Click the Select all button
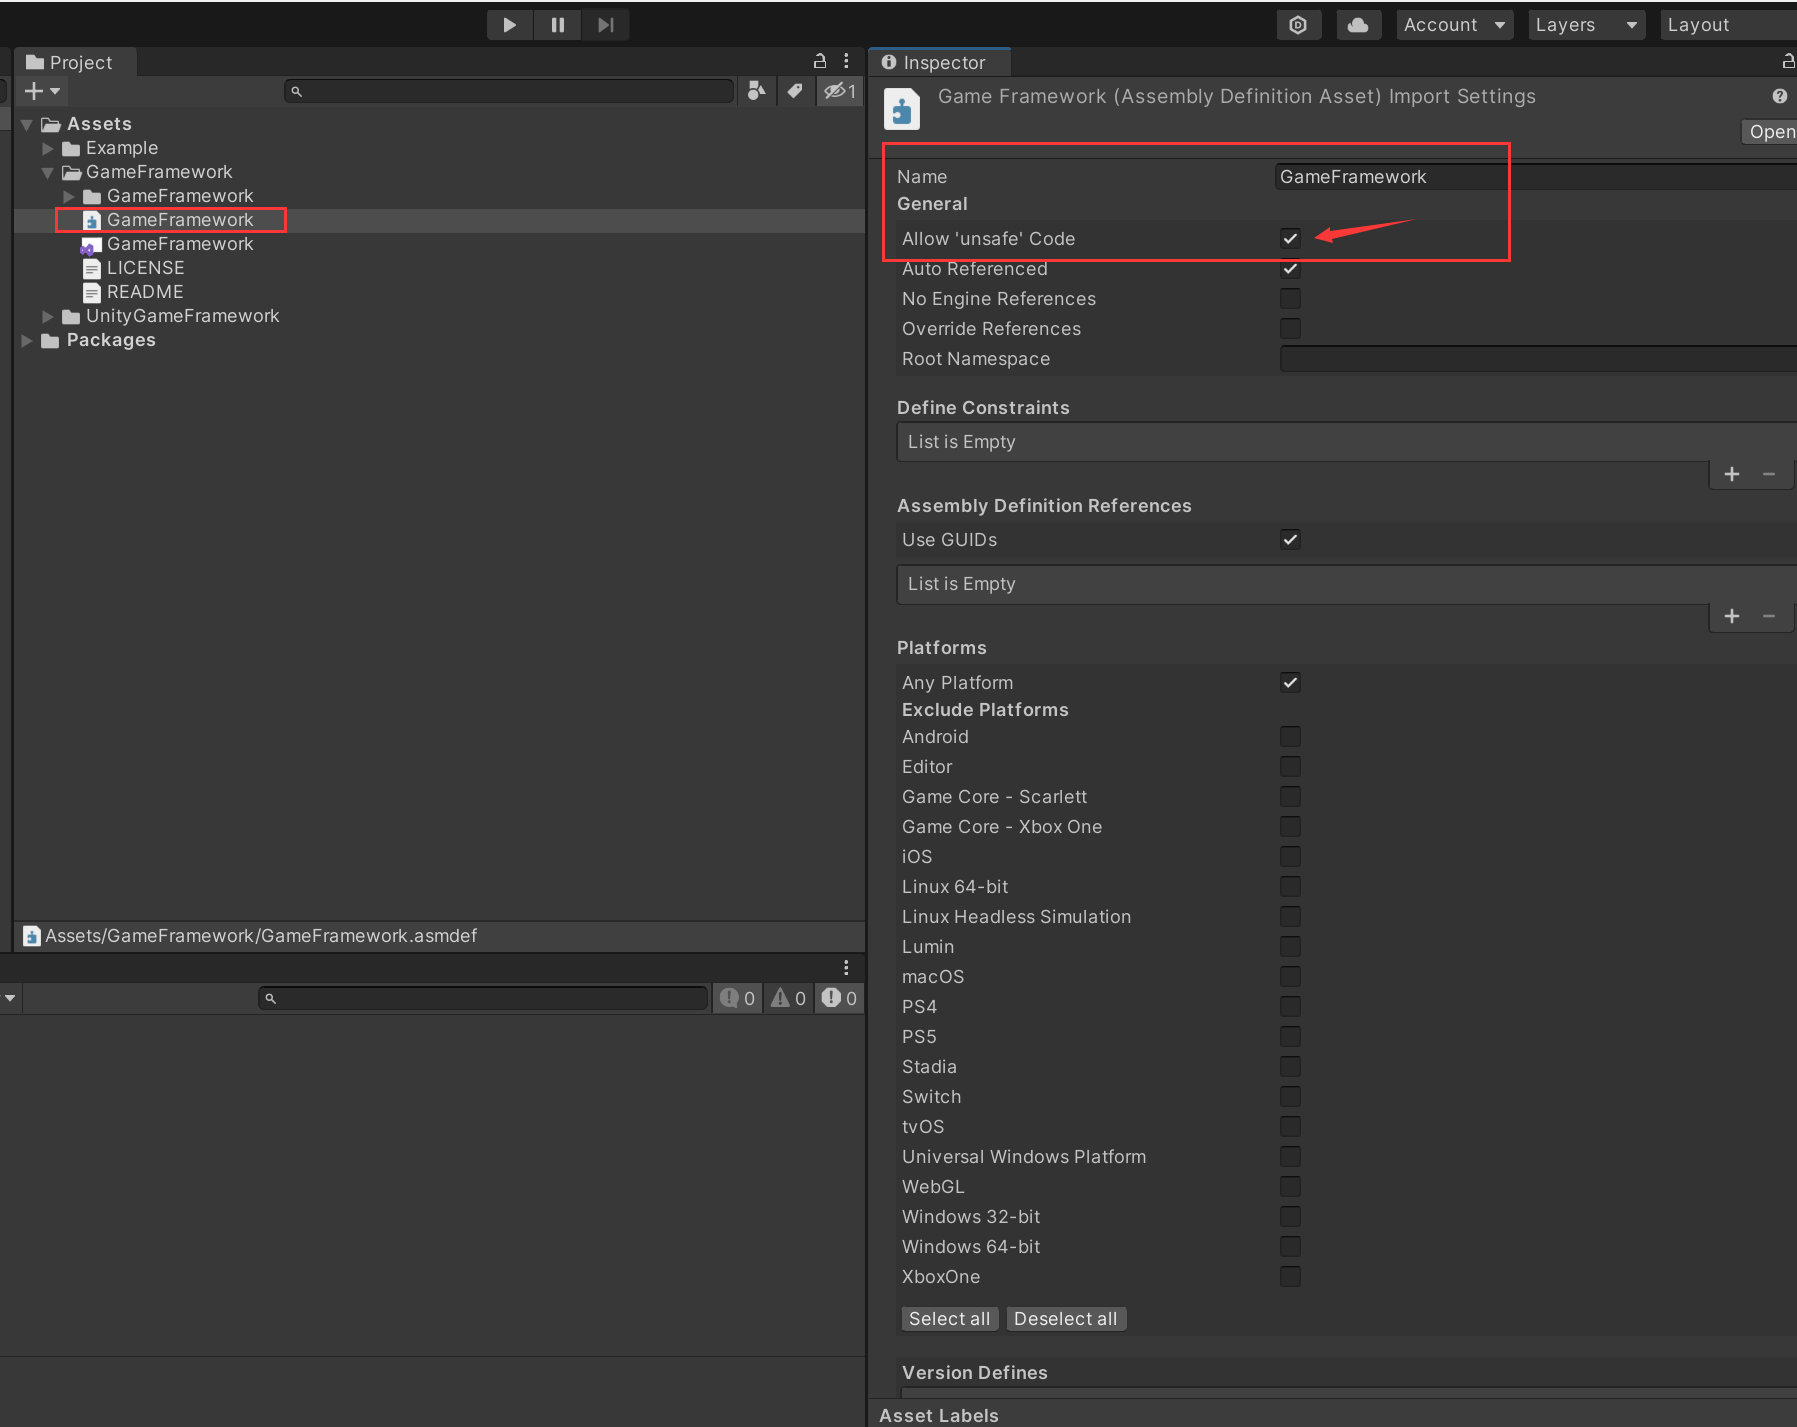Image resolution: width=1797 pixels, height=1427 pixels. pyautogui.click(x=949, y=1319)
